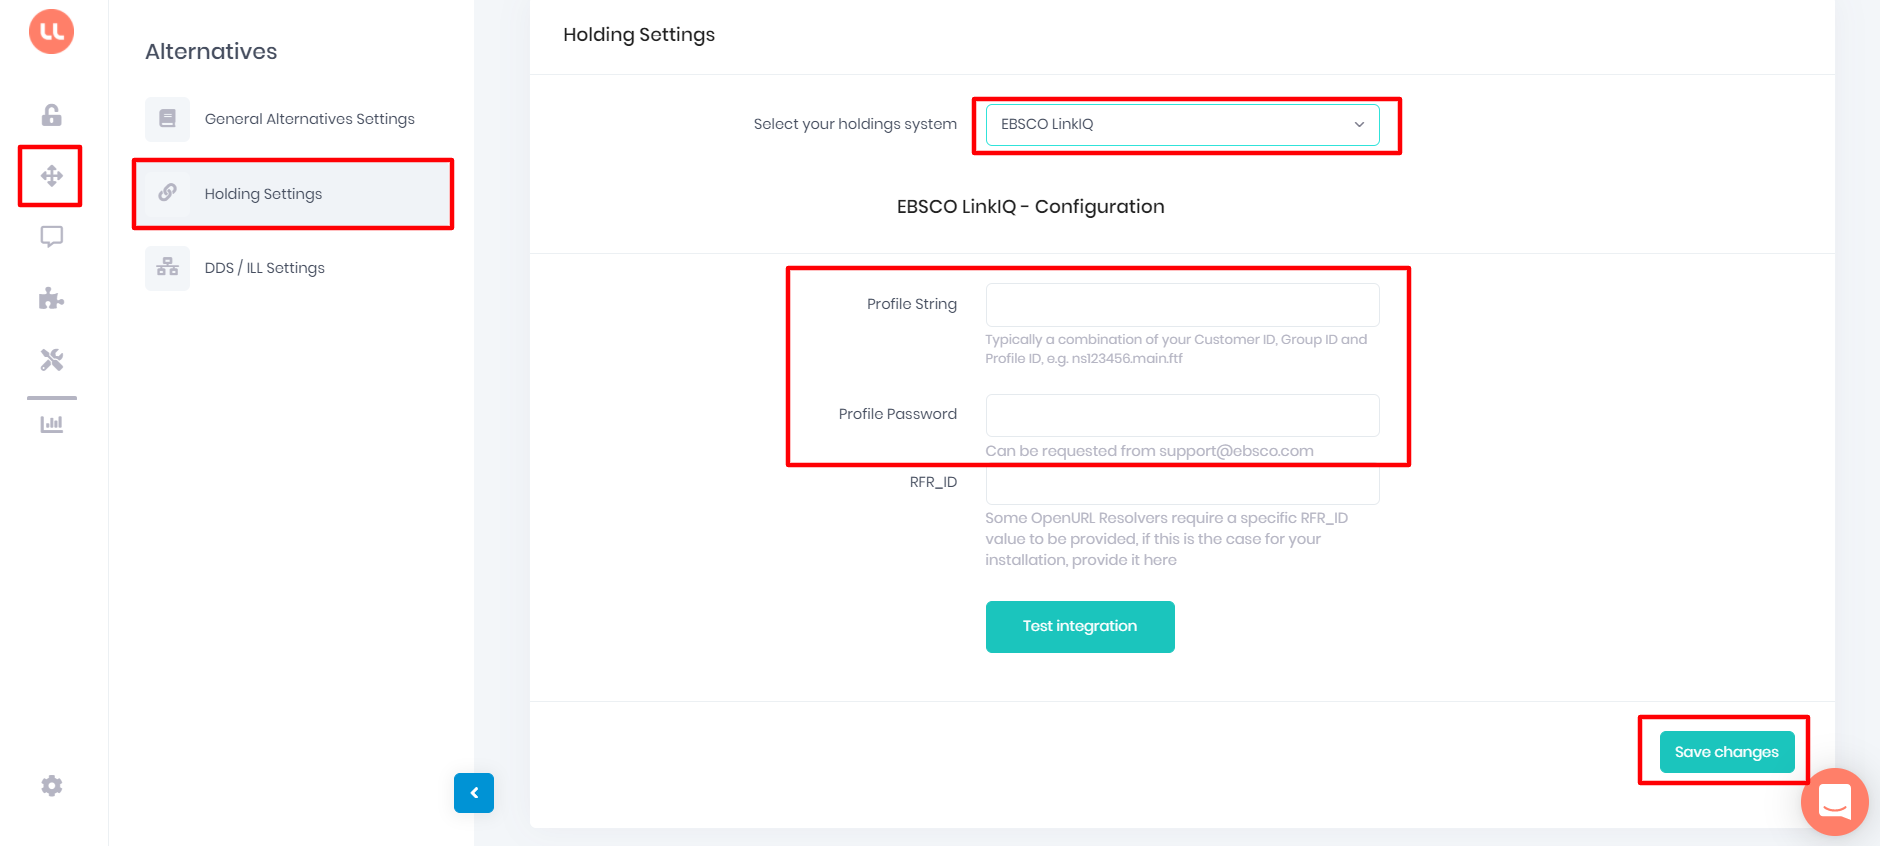Open the Alternatives arrows sidebar icon
The width and height of the screenshot is (1880, 846).
[x=51, y=176]
